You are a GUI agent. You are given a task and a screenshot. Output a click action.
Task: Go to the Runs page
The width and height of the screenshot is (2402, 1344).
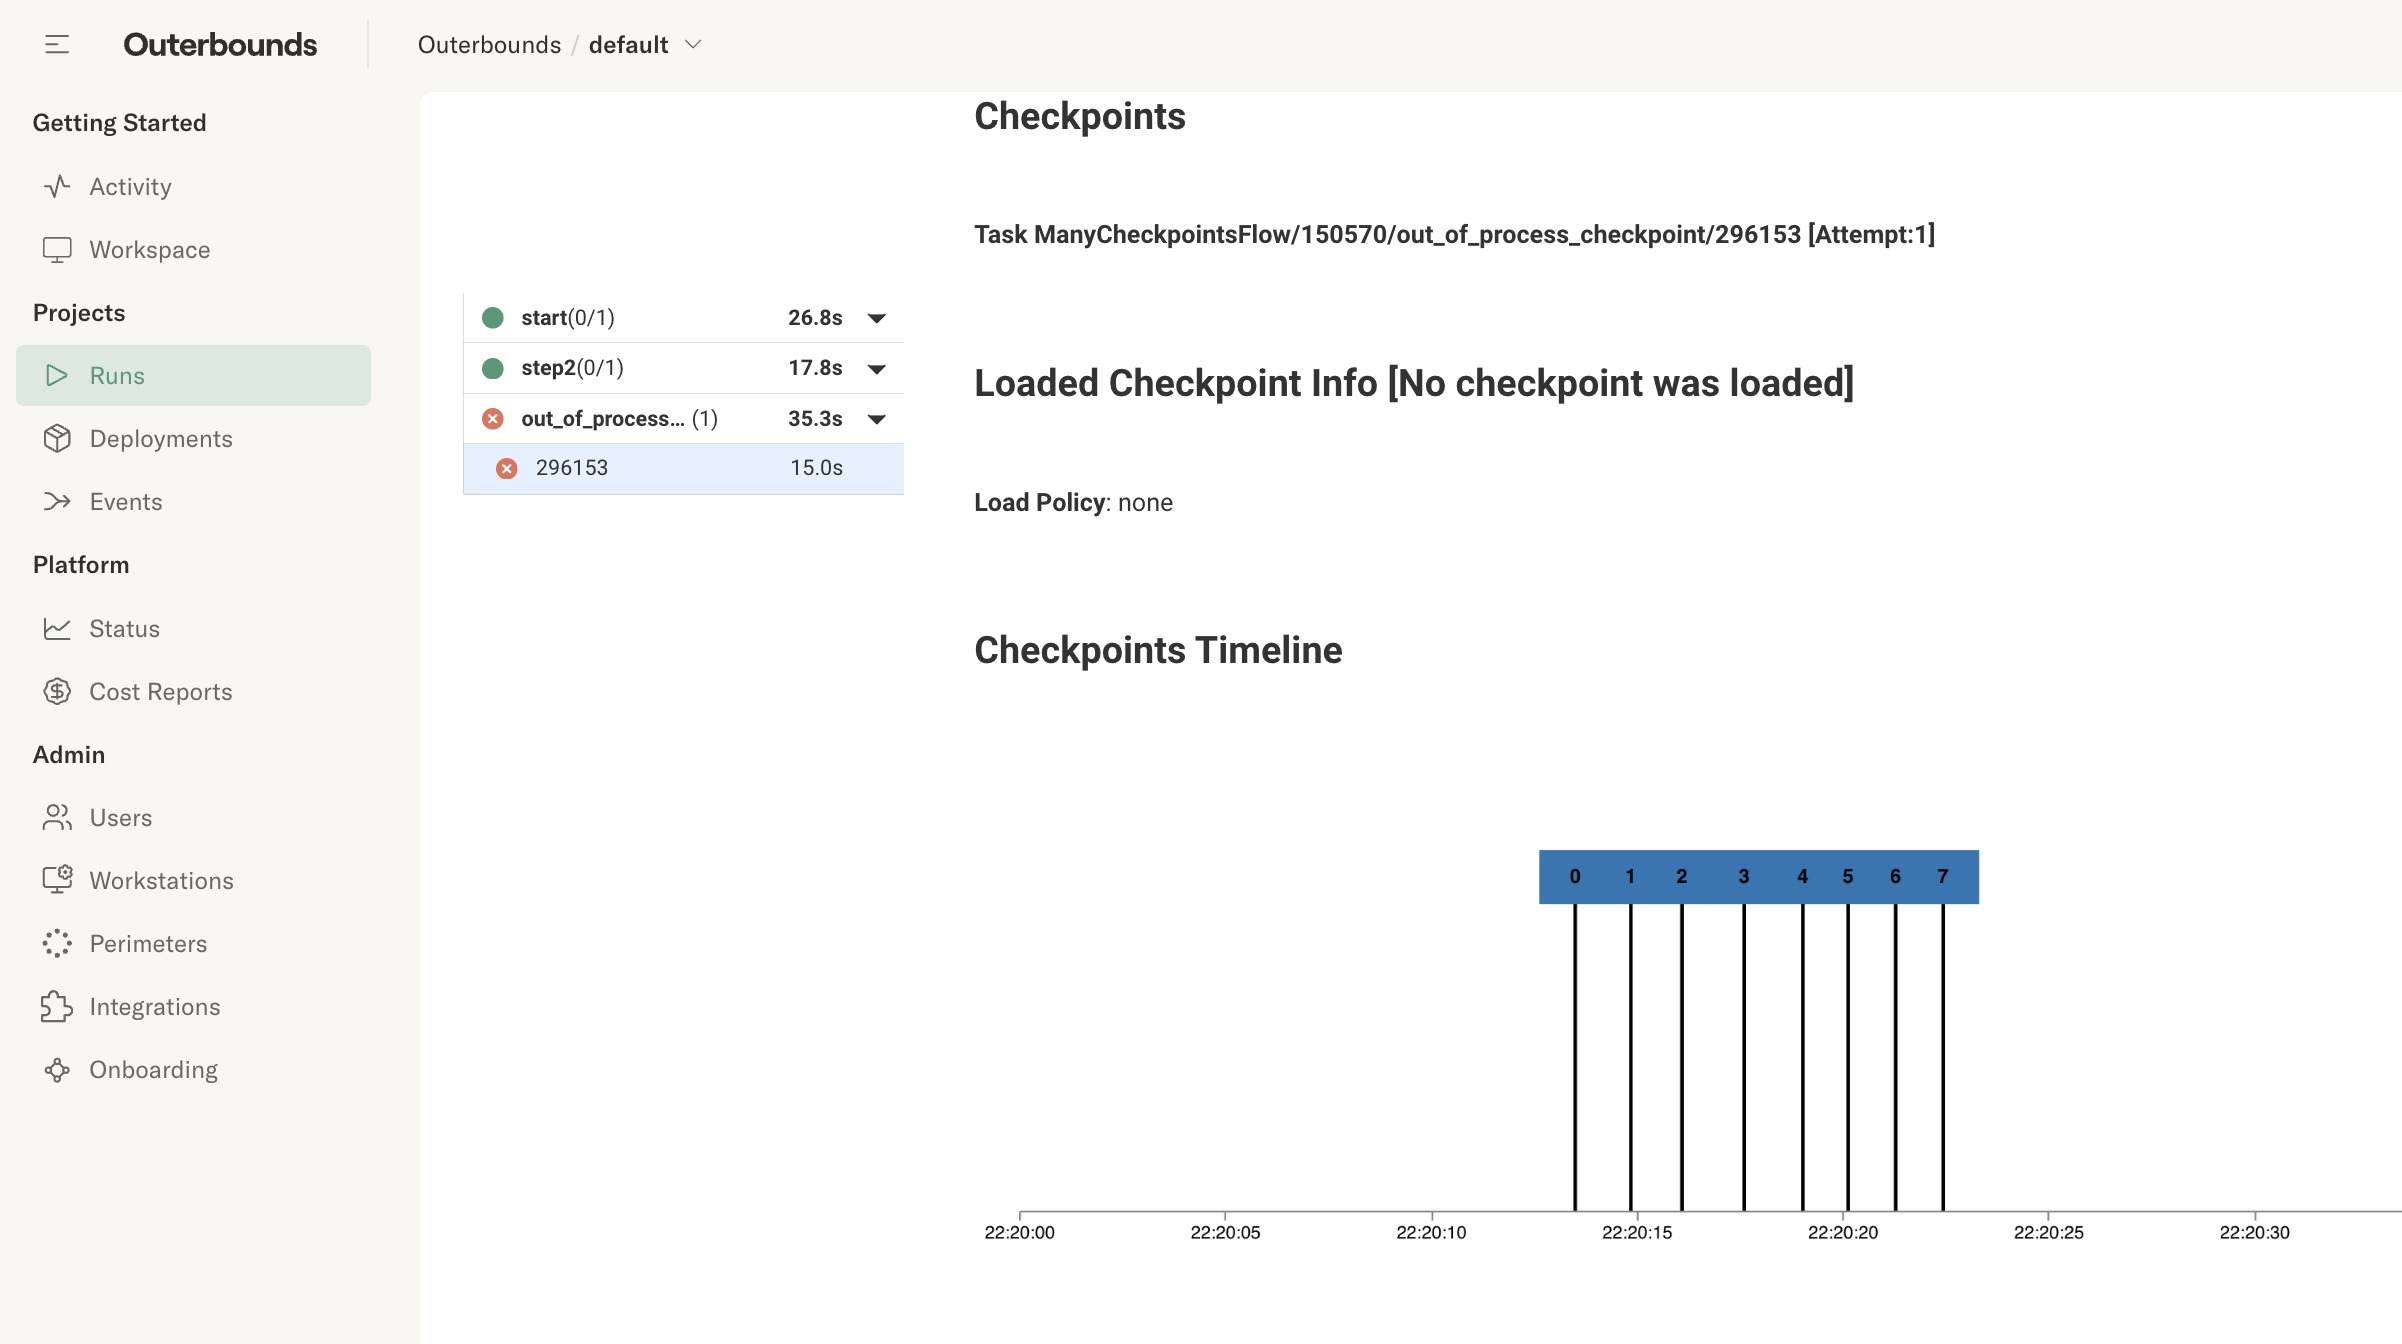pos(193,375)
